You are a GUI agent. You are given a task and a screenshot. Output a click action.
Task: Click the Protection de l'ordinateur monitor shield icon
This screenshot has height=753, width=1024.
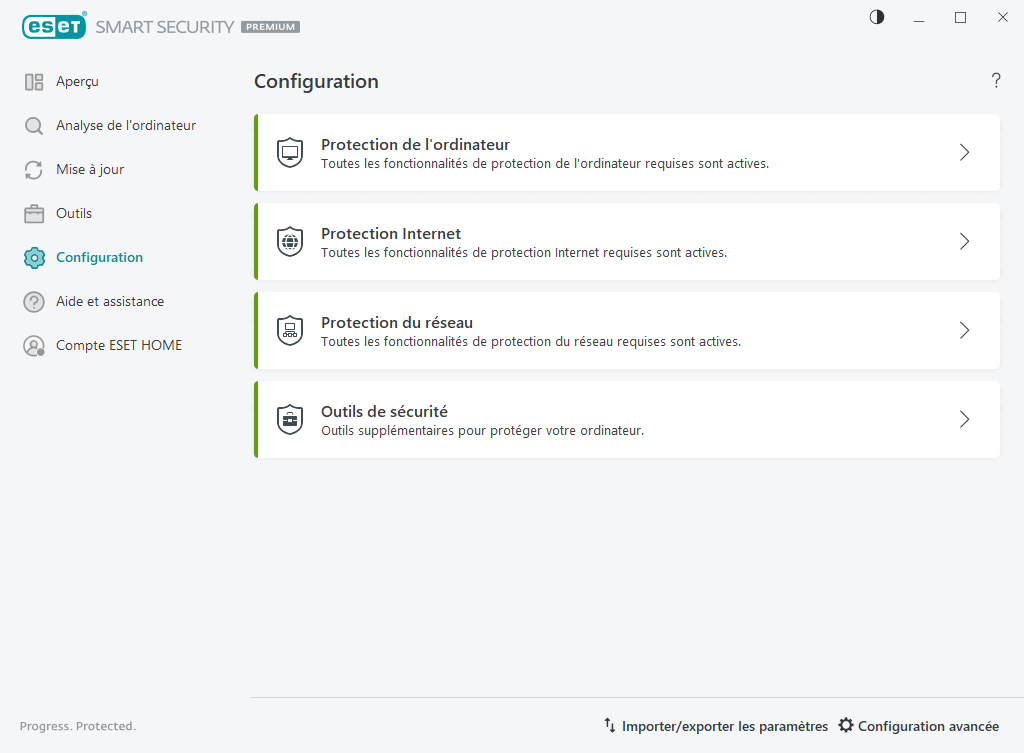(290, 152)
